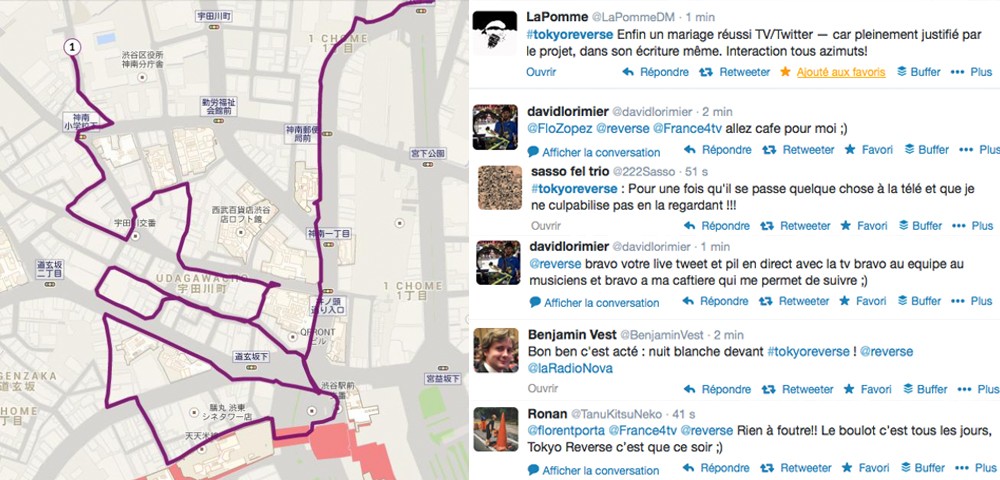
Task: Open the Plus menu on LaPomme's tweet
Action: coord(971,72)
